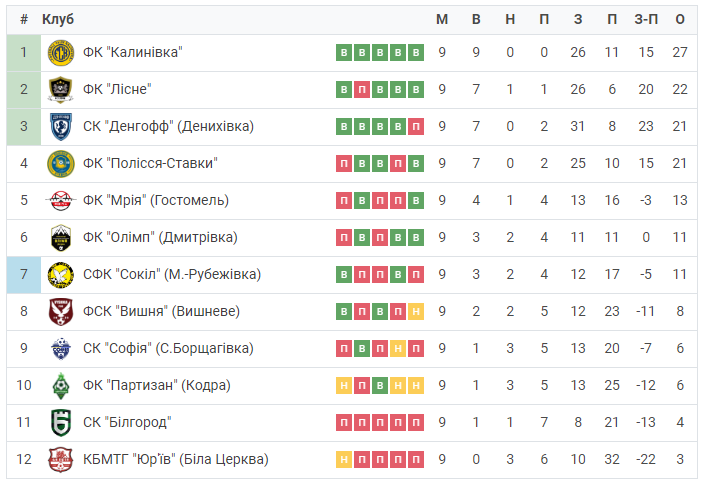
Task: Click the ФК "Лісне" club crest
Action: coord(61,90)
